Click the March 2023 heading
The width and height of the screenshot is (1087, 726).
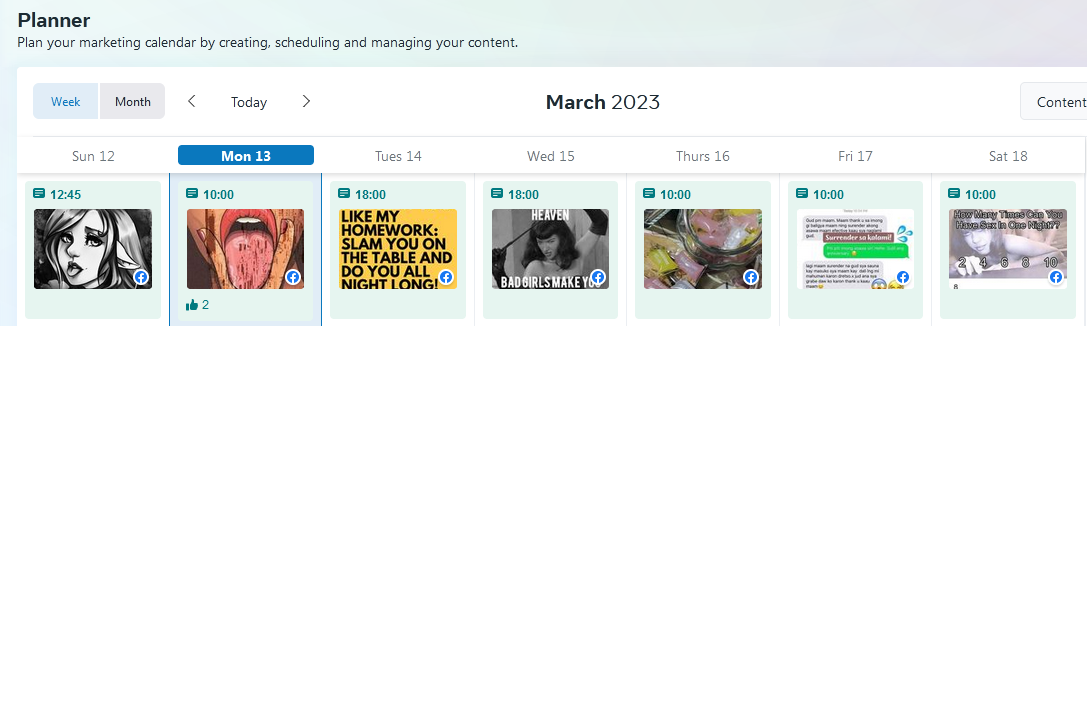coord(603,102)
